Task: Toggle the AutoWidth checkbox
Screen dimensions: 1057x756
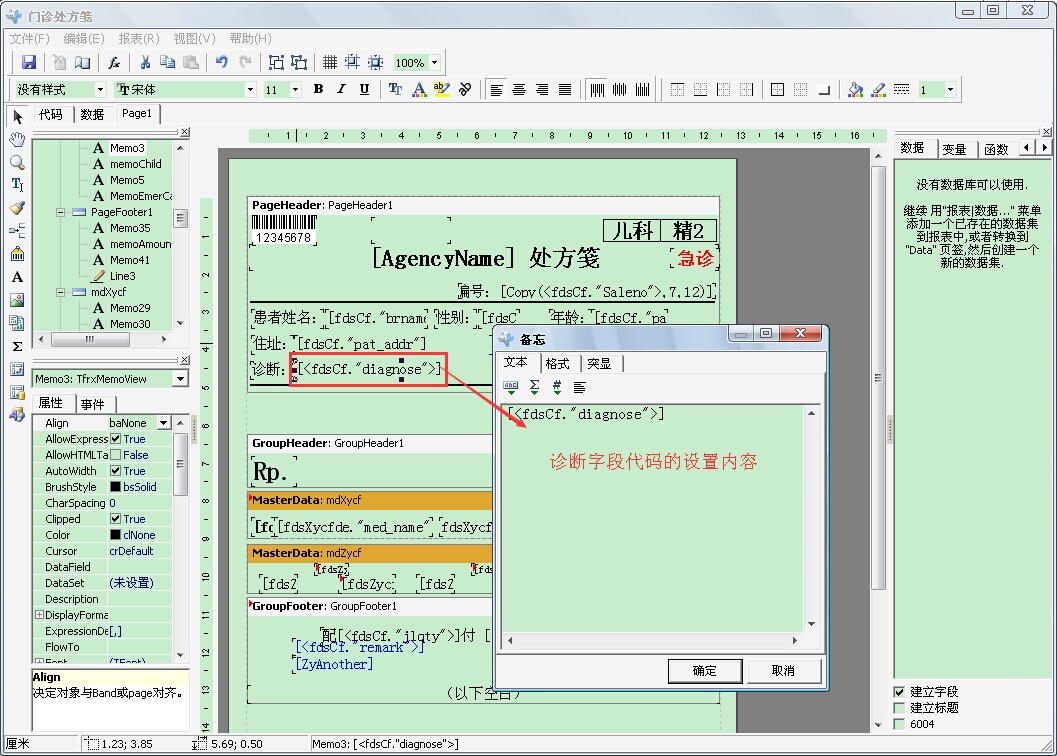Action: coord(115,471)
